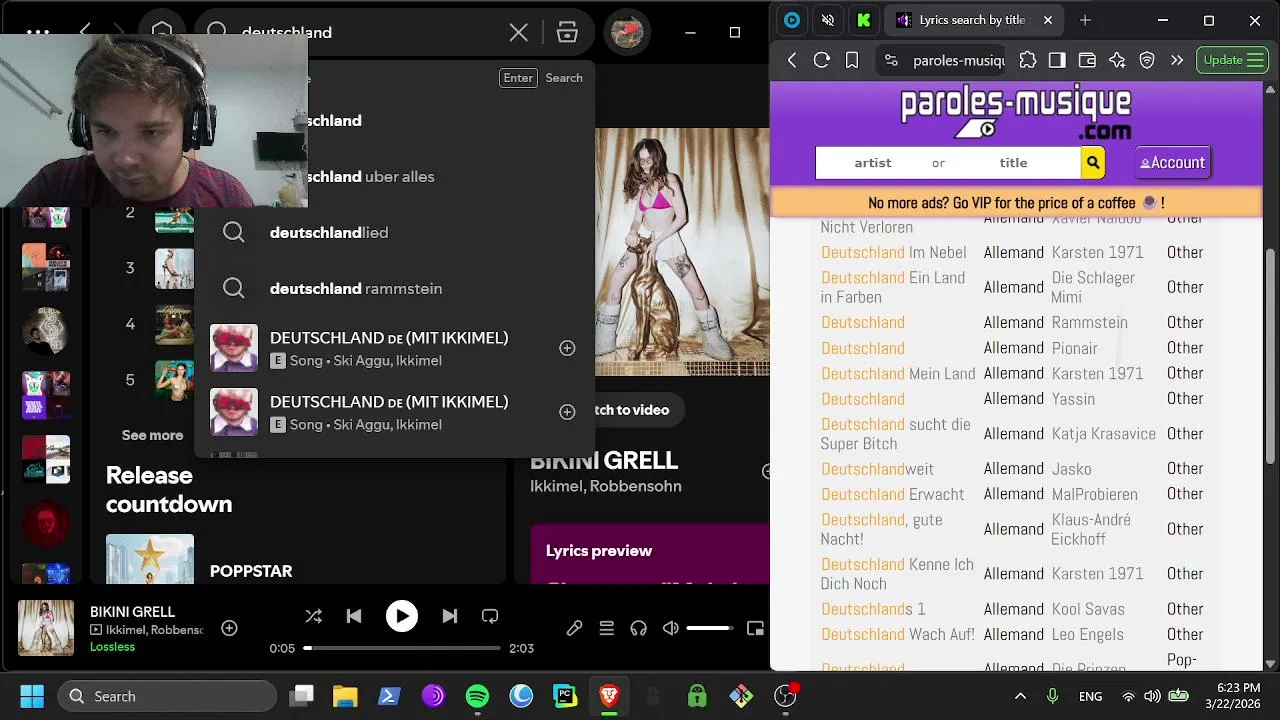Click BIKINI GRELL album art in player bar
The image size is (1280, 720).
click(x=46, y=628)
